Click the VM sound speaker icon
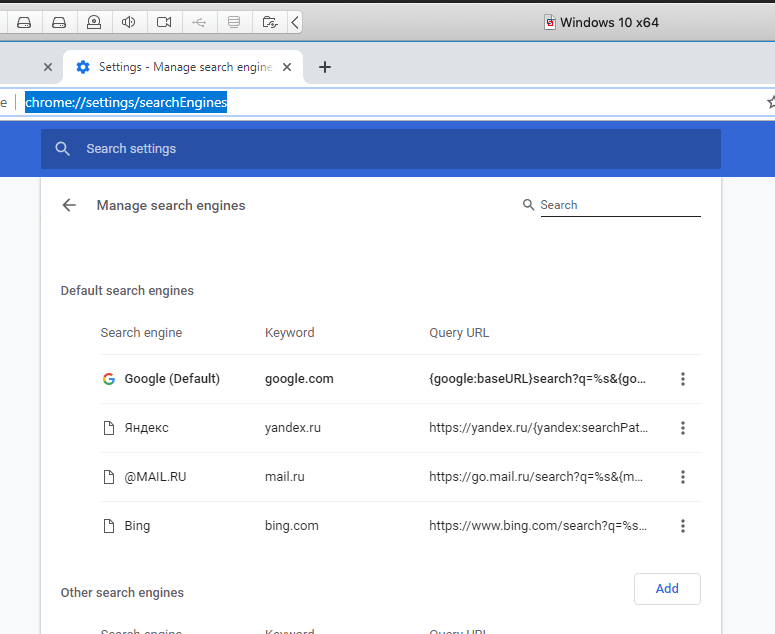The image size is (775, 634). click(129, 22)
